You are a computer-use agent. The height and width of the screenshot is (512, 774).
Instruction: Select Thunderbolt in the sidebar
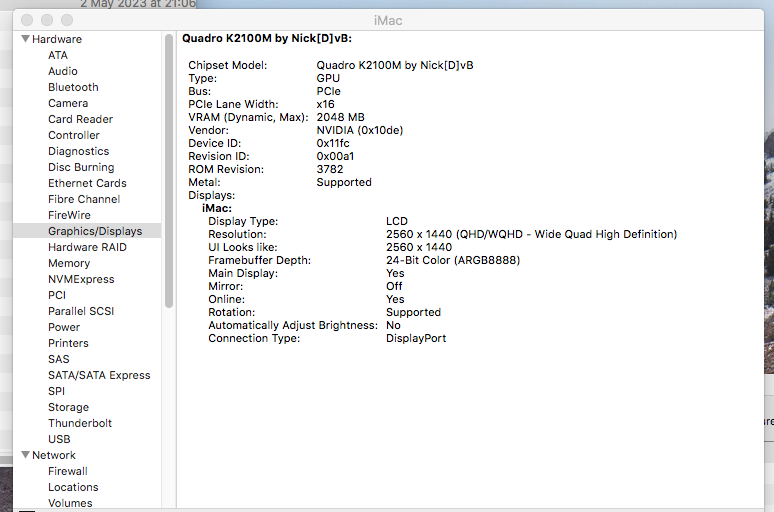point(80,423)
